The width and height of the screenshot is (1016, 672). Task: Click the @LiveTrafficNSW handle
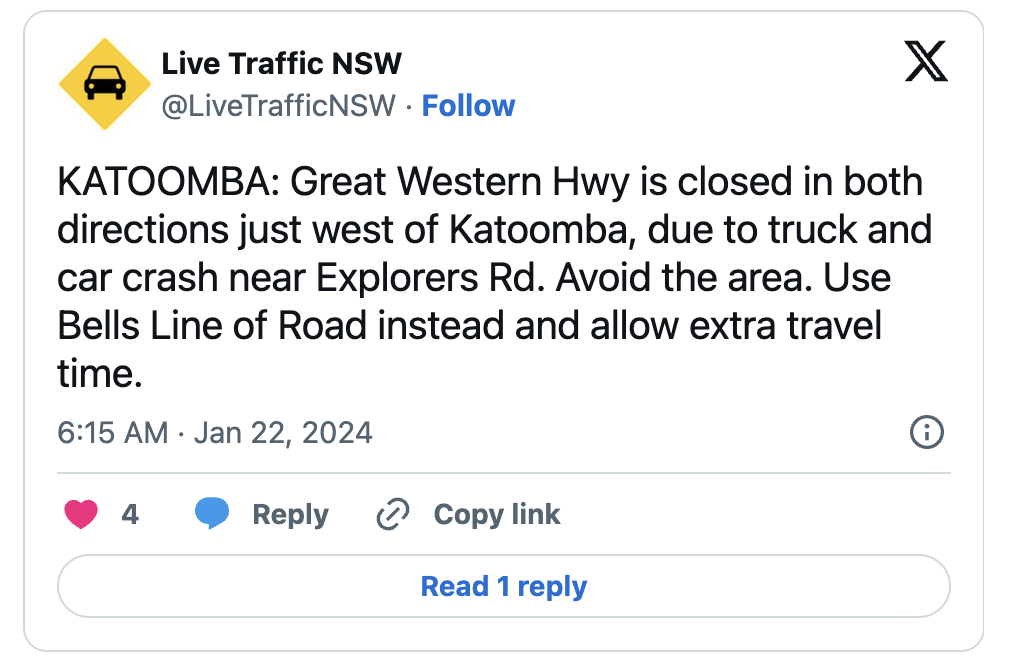tap(278, 106)
